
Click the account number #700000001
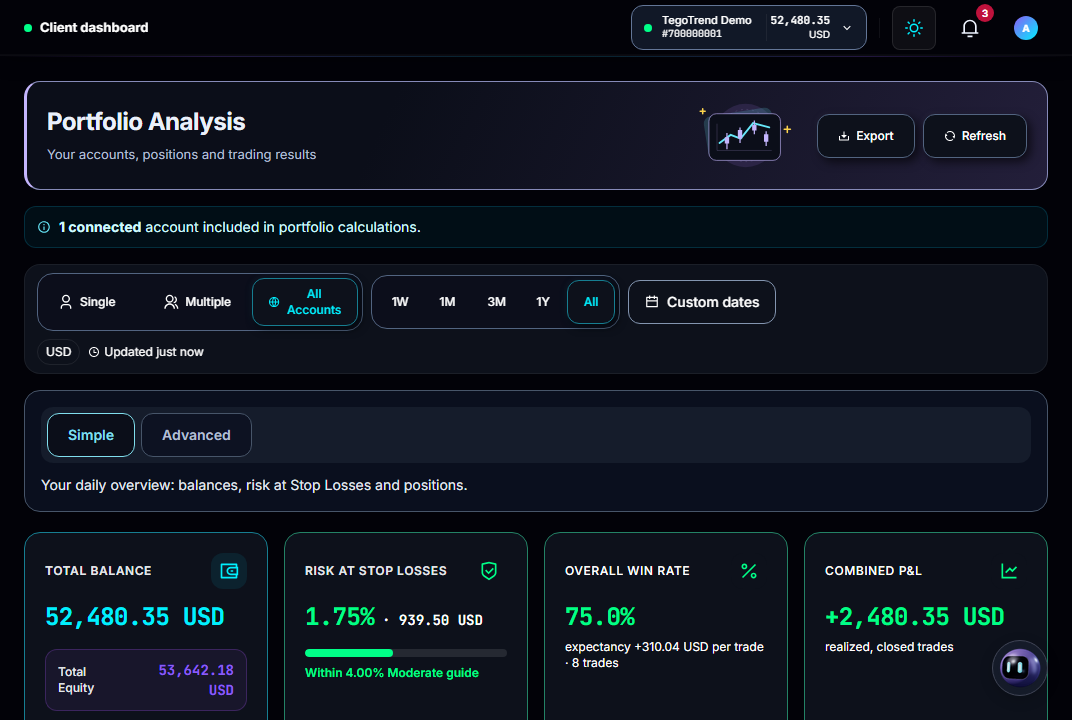pos(691,34)
